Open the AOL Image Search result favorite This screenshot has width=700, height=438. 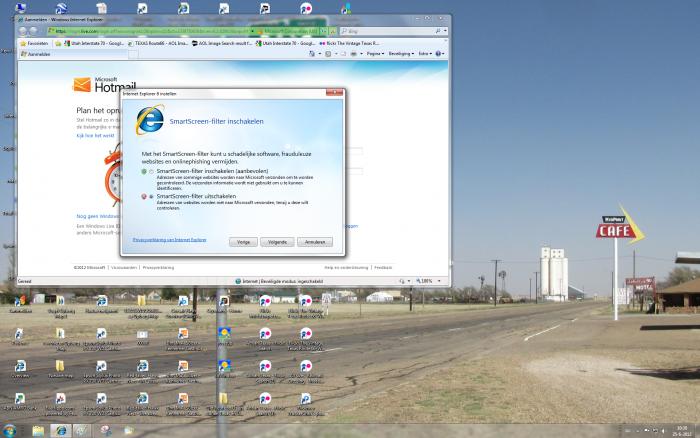pyautogui.click(x=222, y=43)
